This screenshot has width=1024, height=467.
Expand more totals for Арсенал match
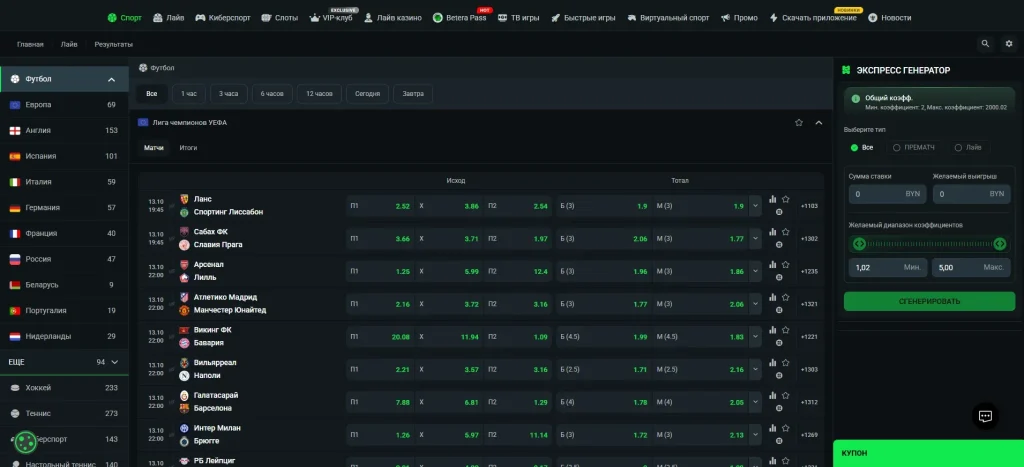756,271
